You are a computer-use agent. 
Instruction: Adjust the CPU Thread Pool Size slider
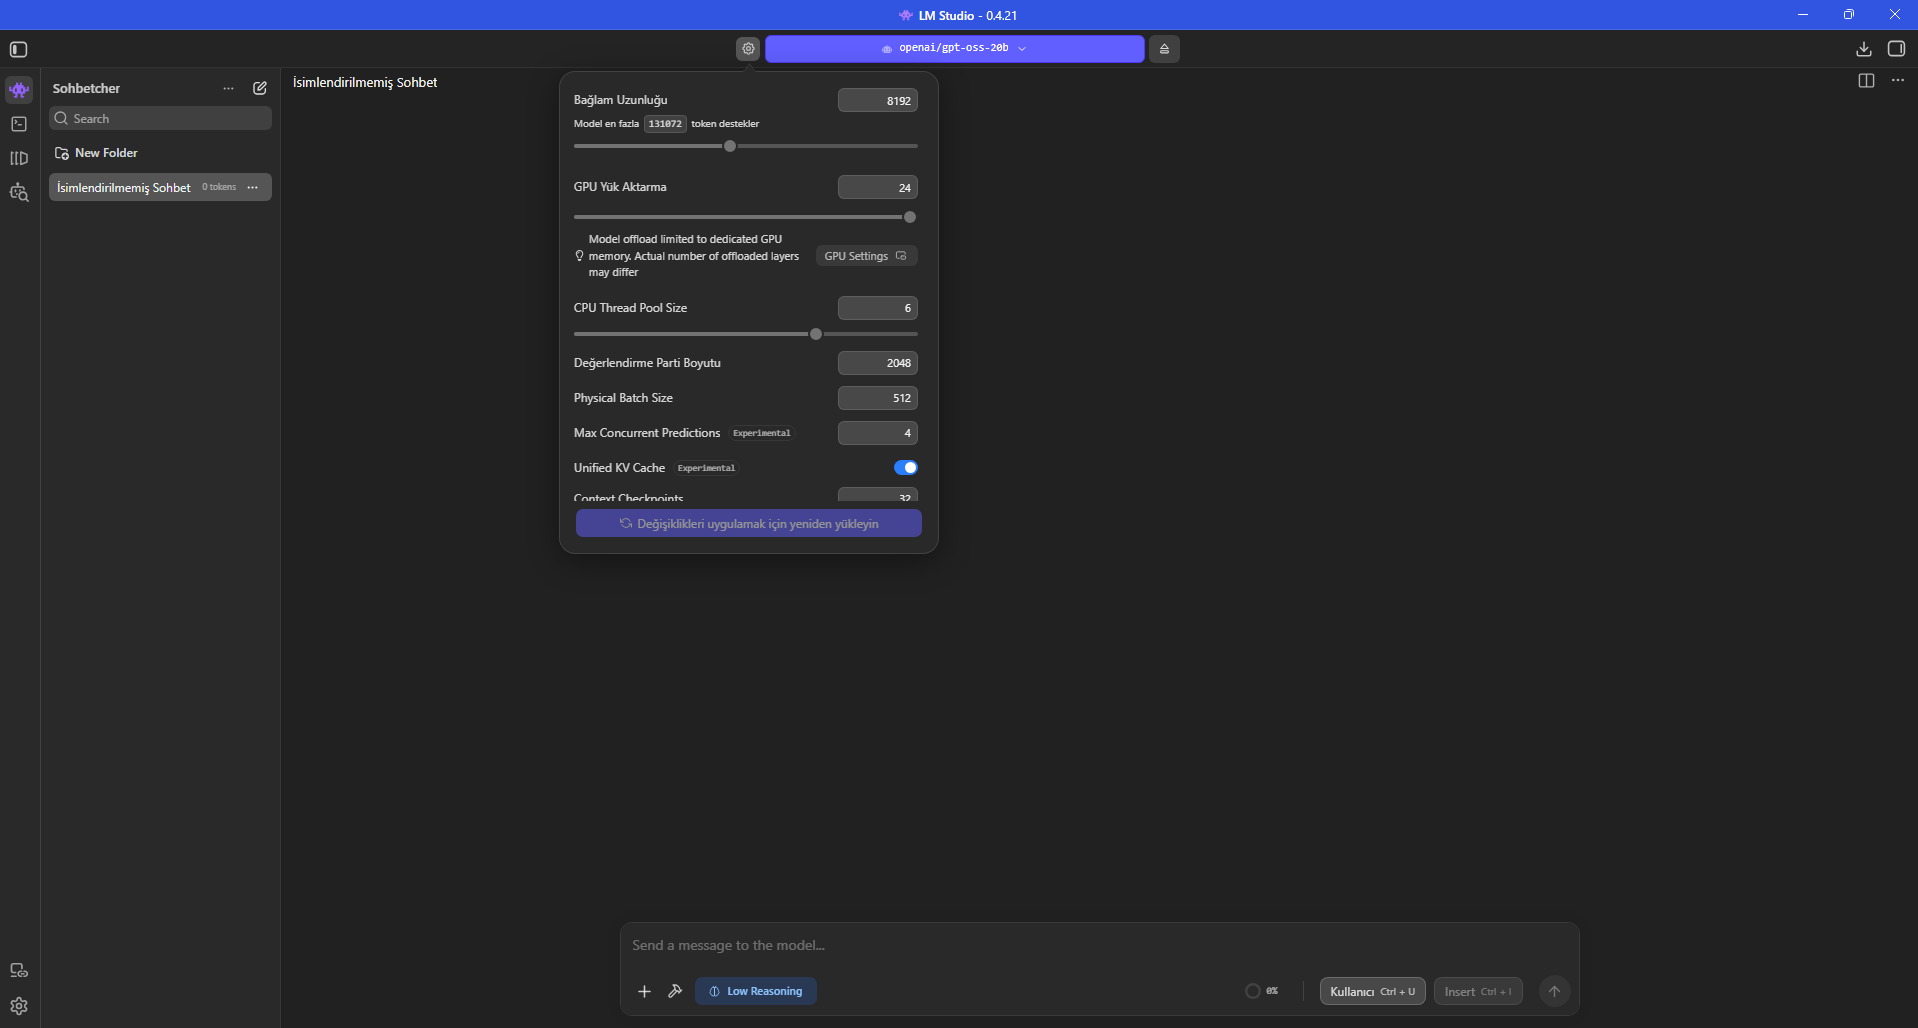[x=816, y=334]
